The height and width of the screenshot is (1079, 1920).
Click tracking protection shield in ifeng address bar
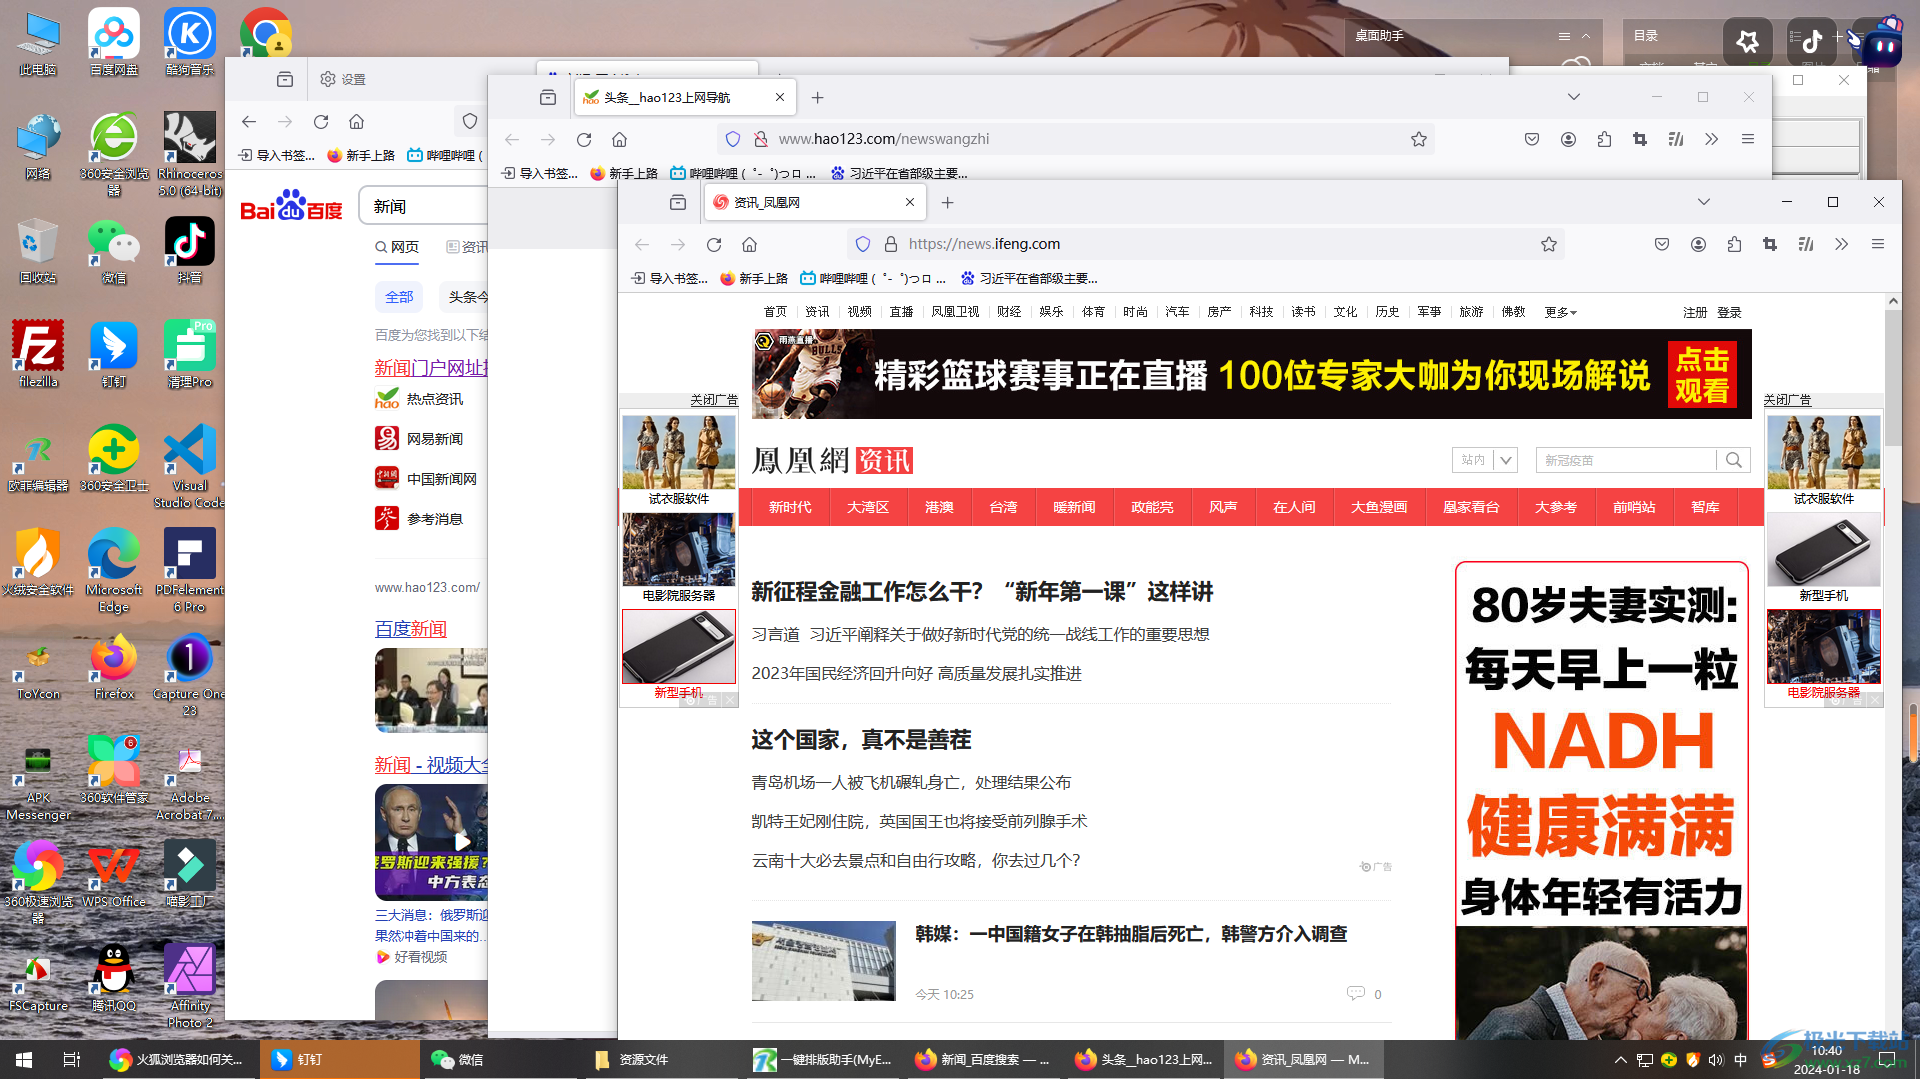click(863, 245)
